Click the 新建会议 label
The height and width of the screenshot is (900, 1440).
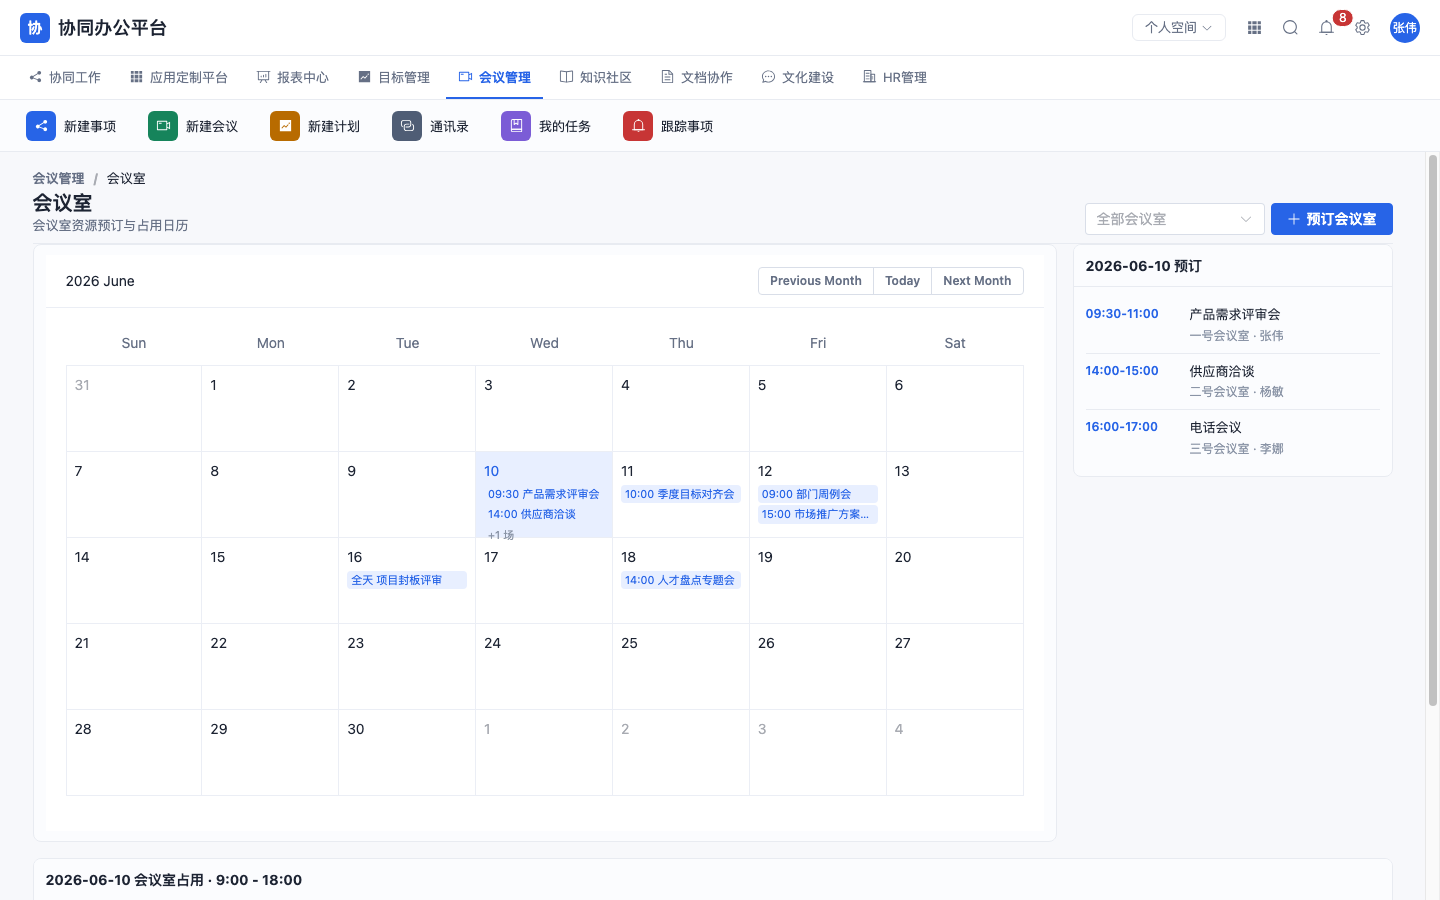click(212, 126)
